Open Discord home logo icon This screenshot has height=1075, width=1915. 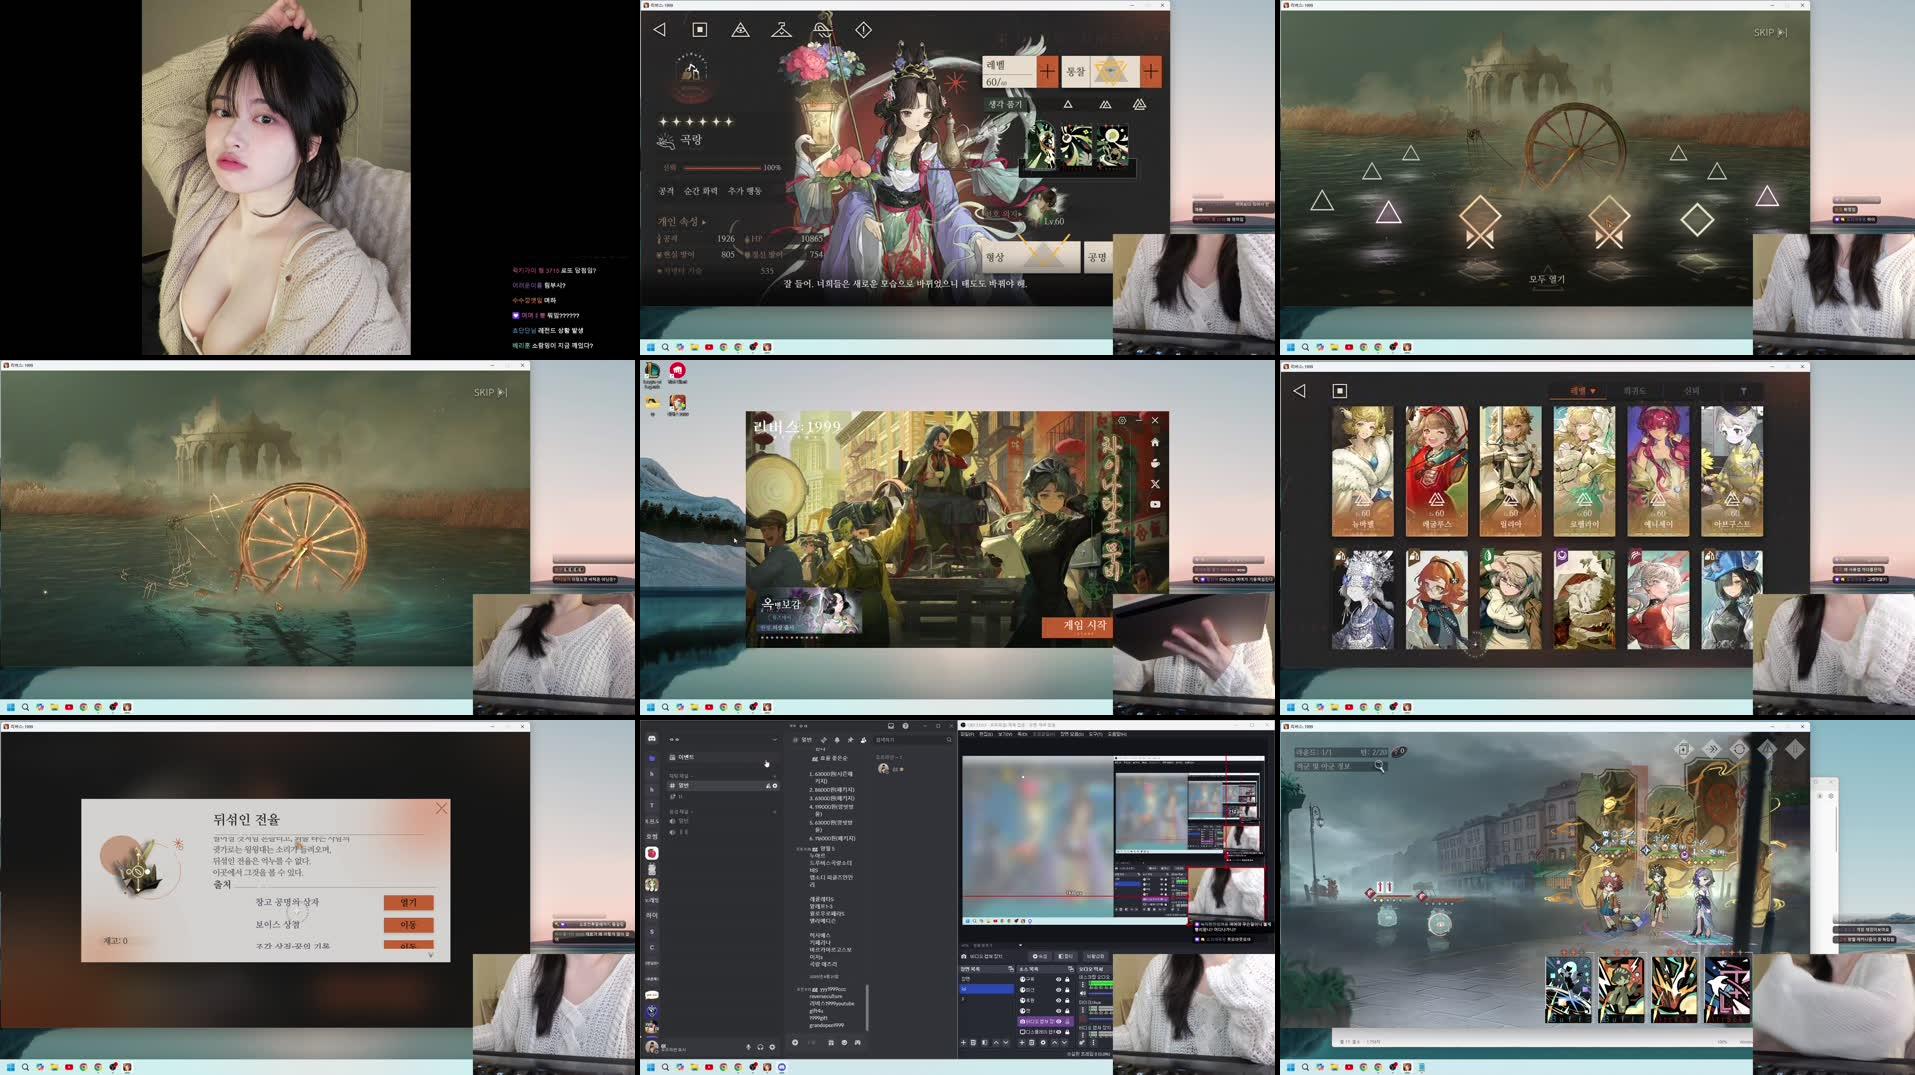(652, 738)
